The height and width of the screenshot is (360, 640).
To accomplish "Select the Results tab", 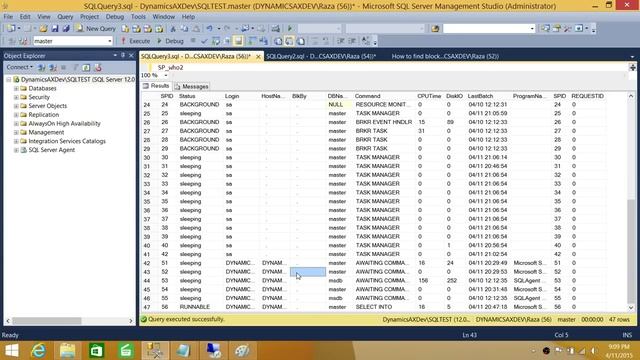I will 156,86.
